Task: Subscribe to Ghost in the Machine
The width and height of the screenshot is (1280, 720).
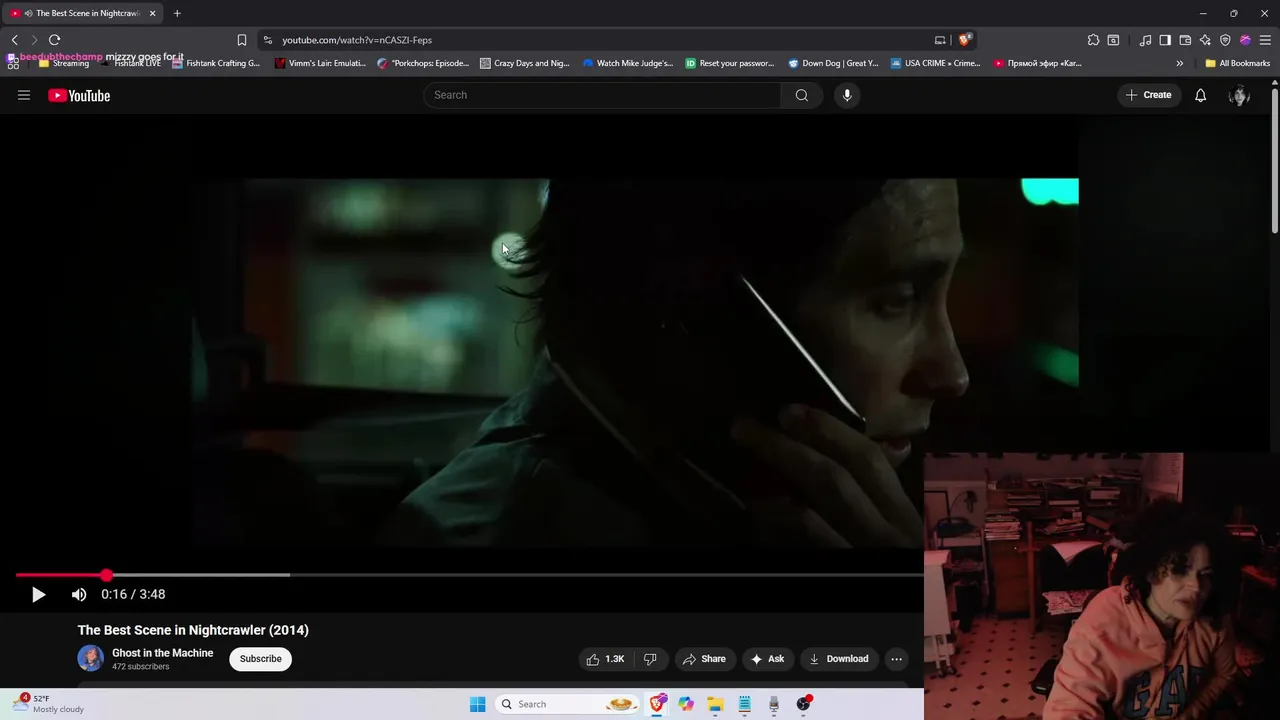Action: tap(260, 659)
